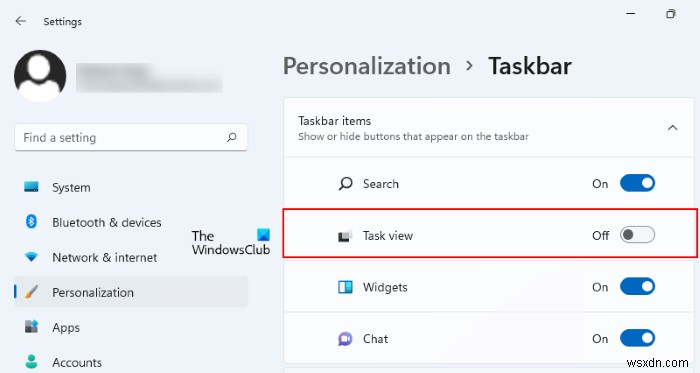Click the user profile avatar picture

(40, 75)
